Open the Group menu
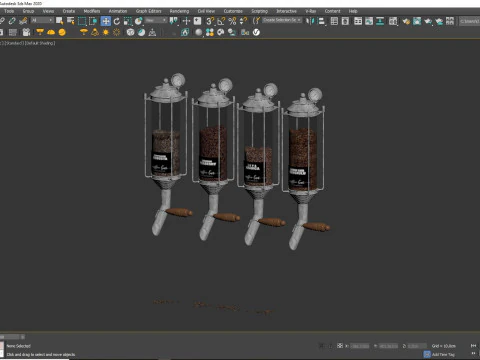Screen dimensions: 480x360 pyautogui.click(x=28, y=11)
